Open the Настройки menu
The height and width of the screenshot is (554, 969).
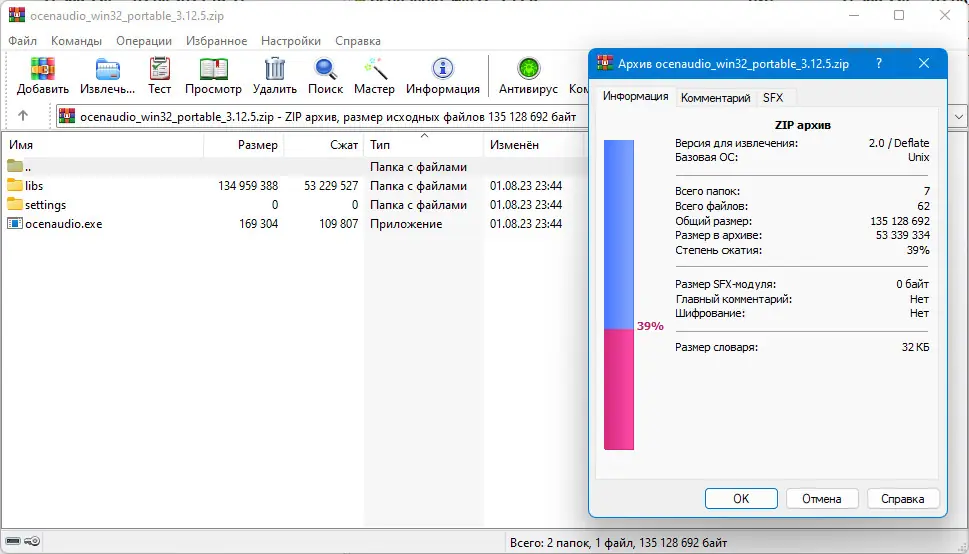click(x=291, y=41)
